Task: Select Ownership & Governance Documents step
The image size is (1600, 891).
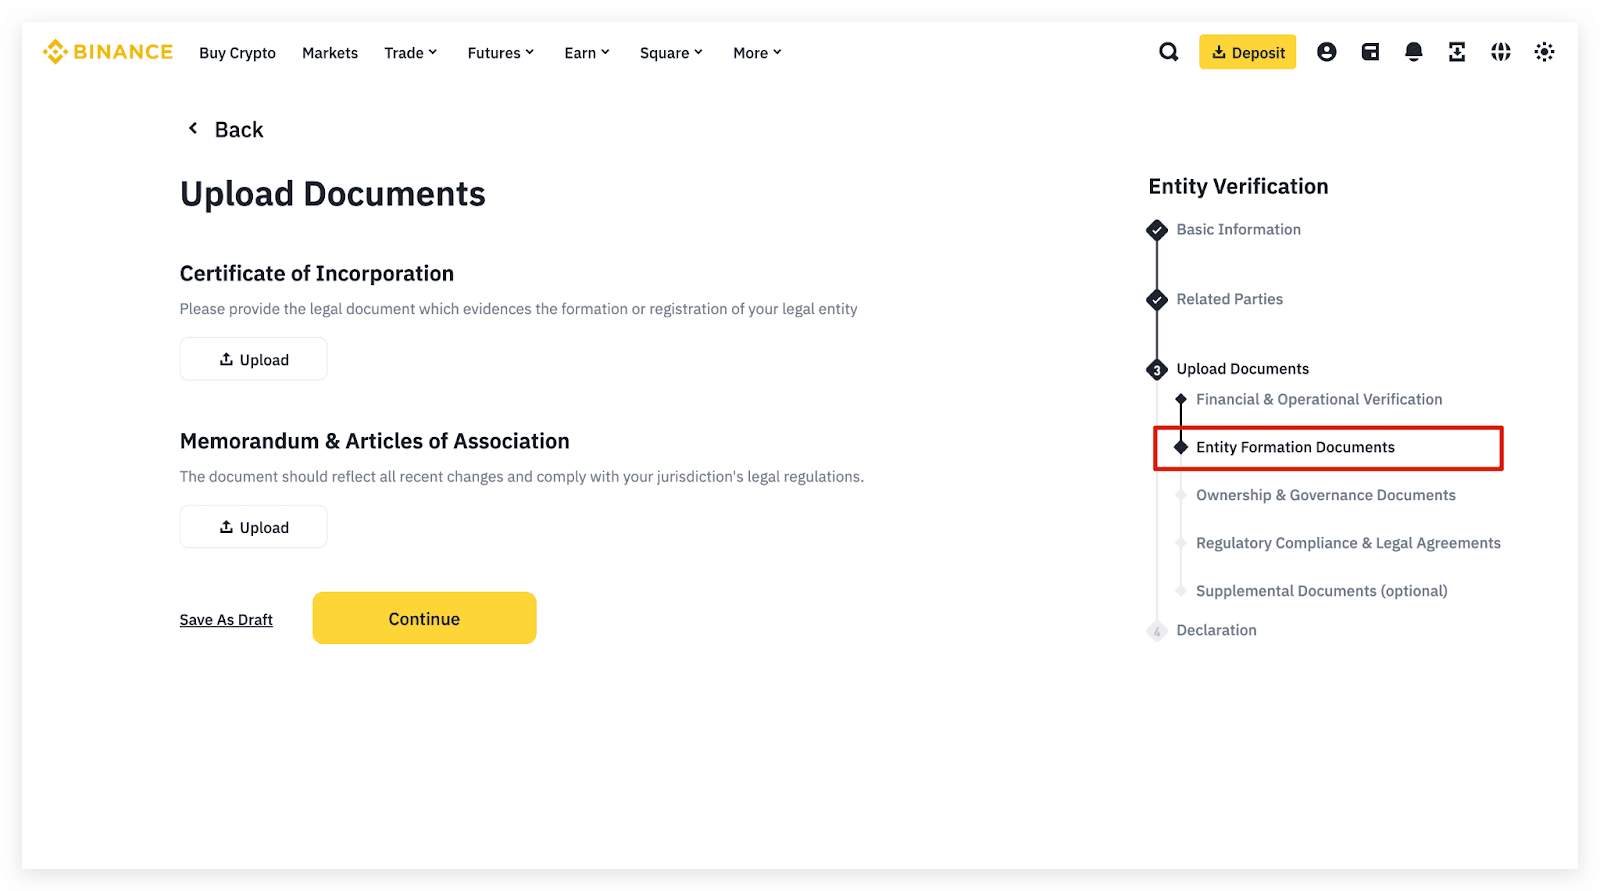Action: [x=1325, y=495]
